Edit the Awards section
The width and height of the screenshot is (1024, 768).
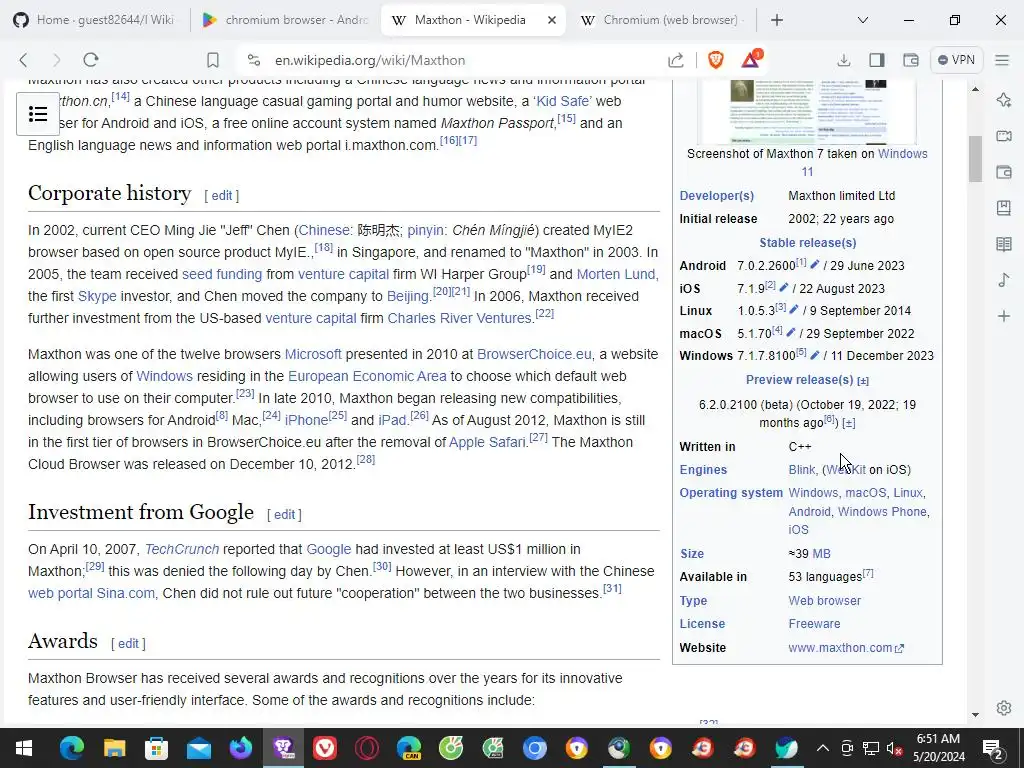[128, 643]
